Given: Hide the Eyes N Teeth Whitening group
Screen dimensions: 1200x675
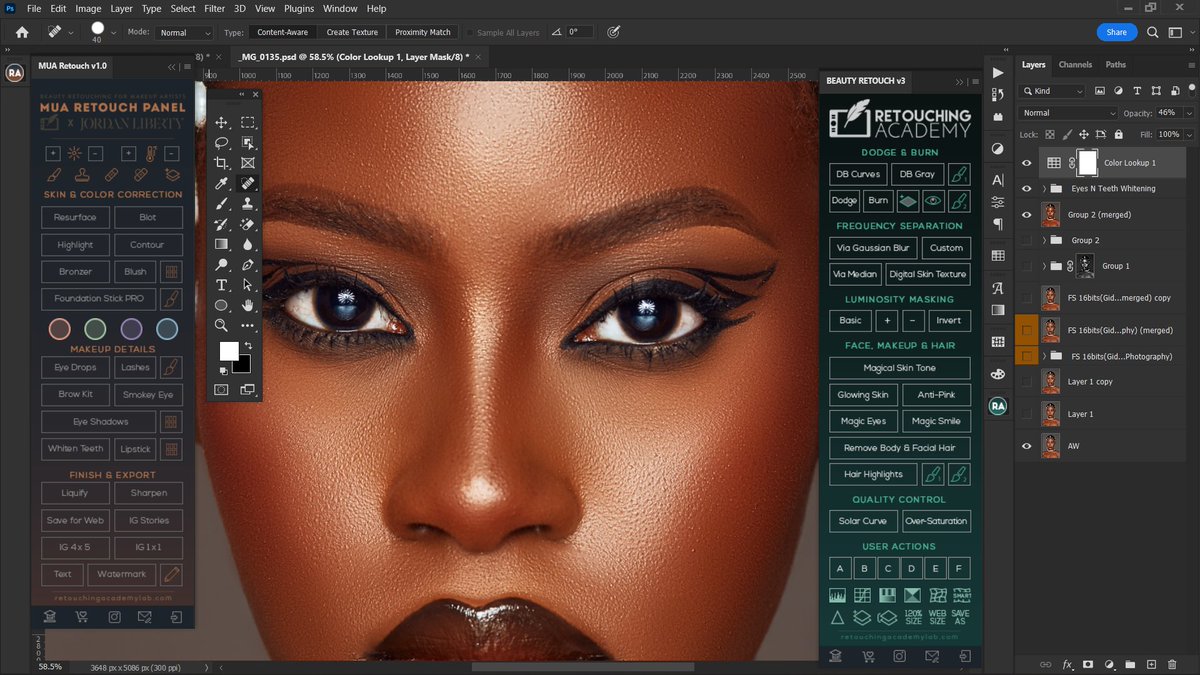Looking at the screenshot, I should coord(1026,188).
